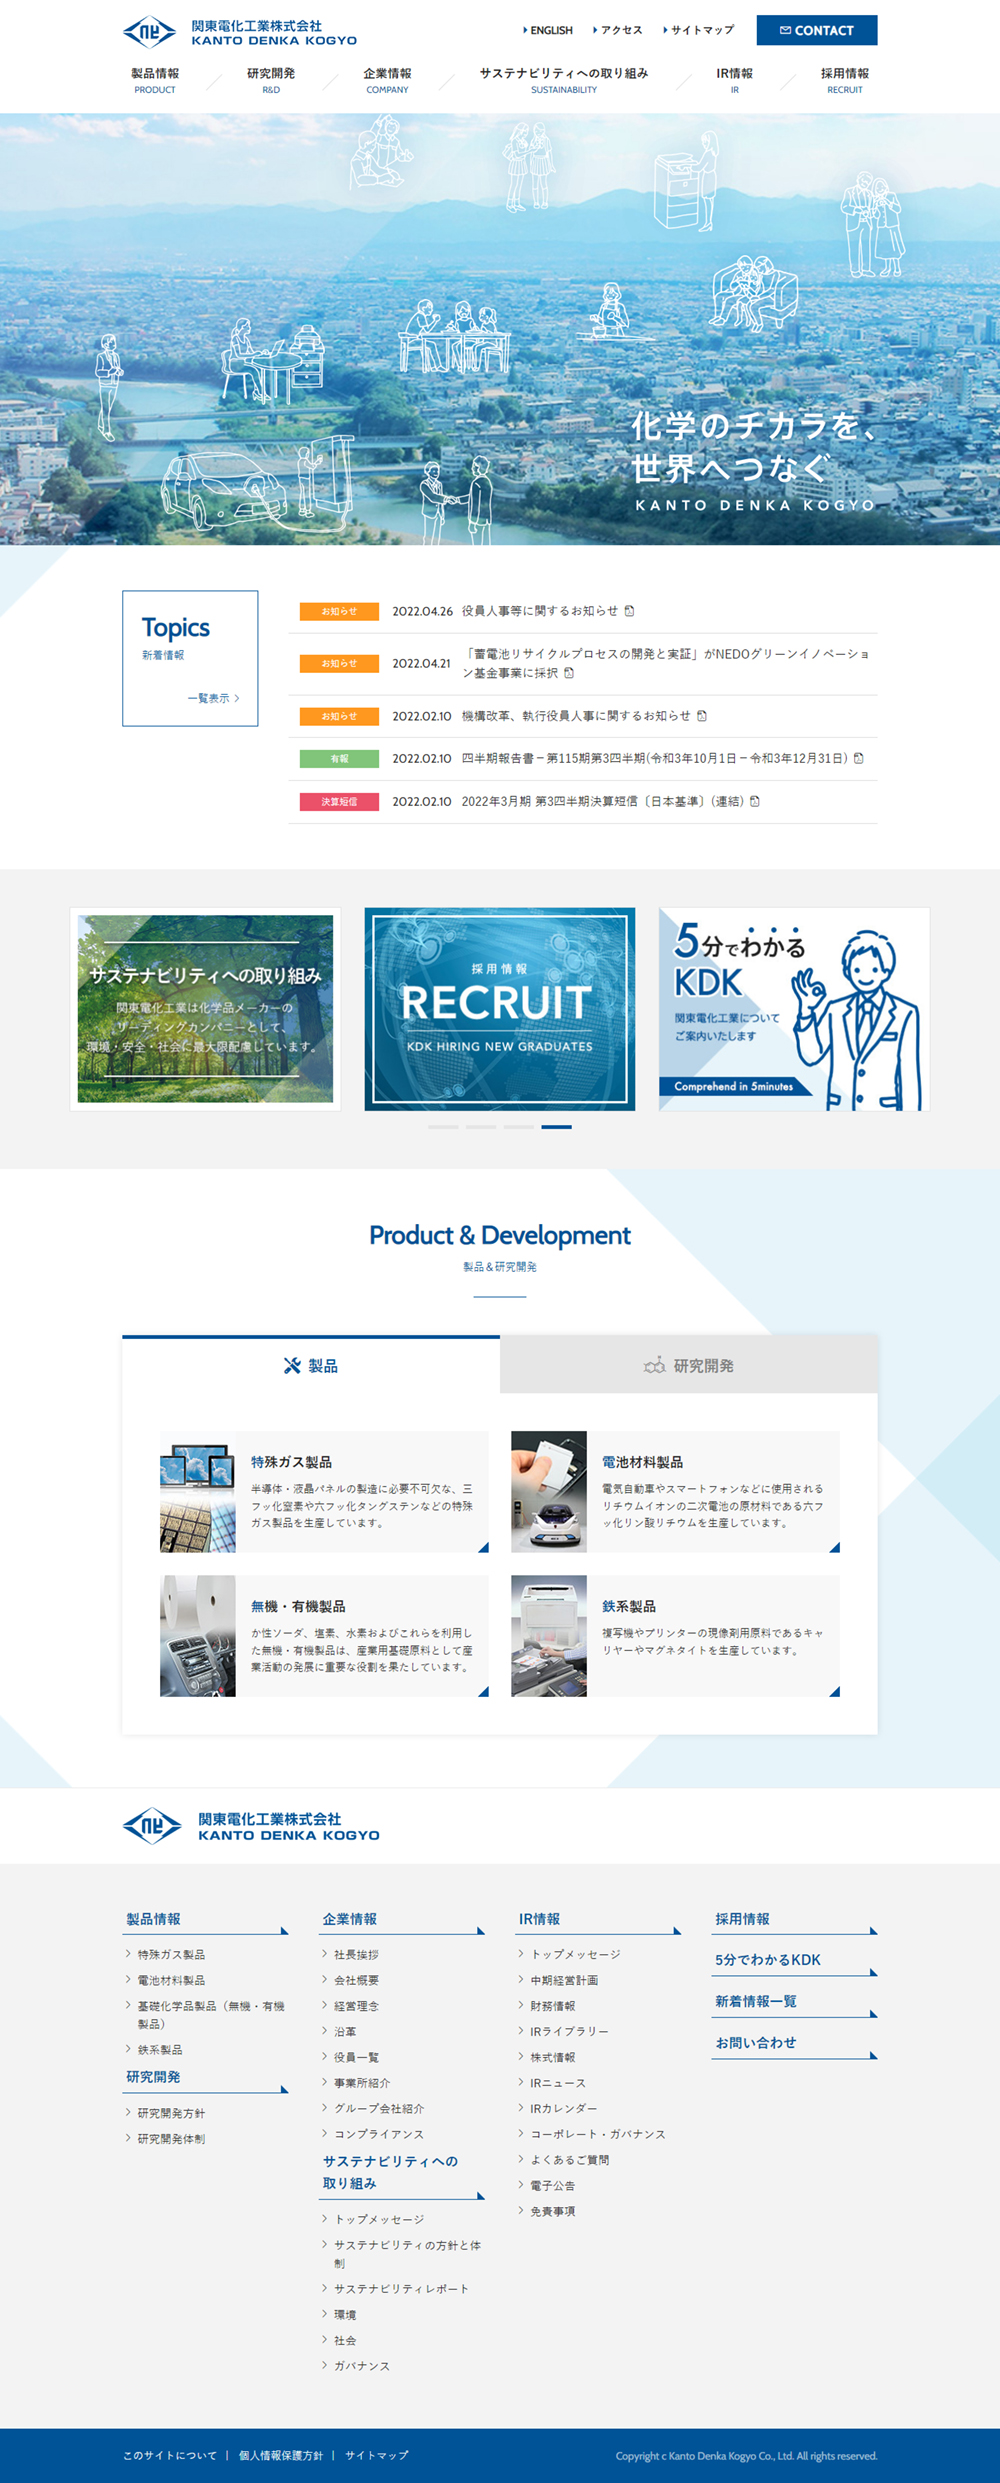The height and width of the screenshot is (2483, 1000).
Task: Open the 無機・有機製品 product card
Action: pyautogui.click(x=324, y=1636)
